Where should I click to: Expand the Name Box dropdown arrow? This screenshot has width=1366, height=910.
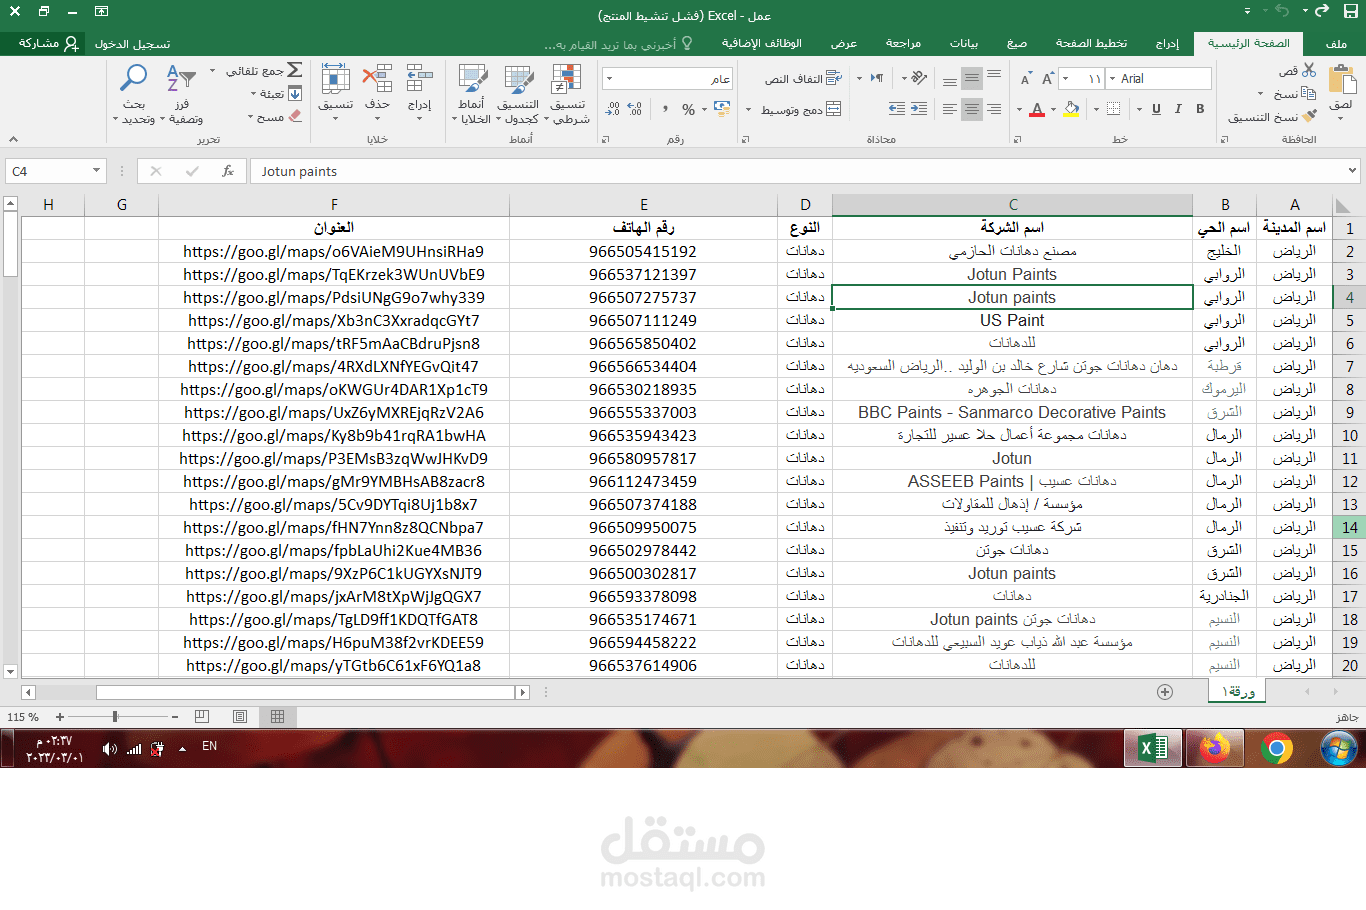click(x=97, y=171)
